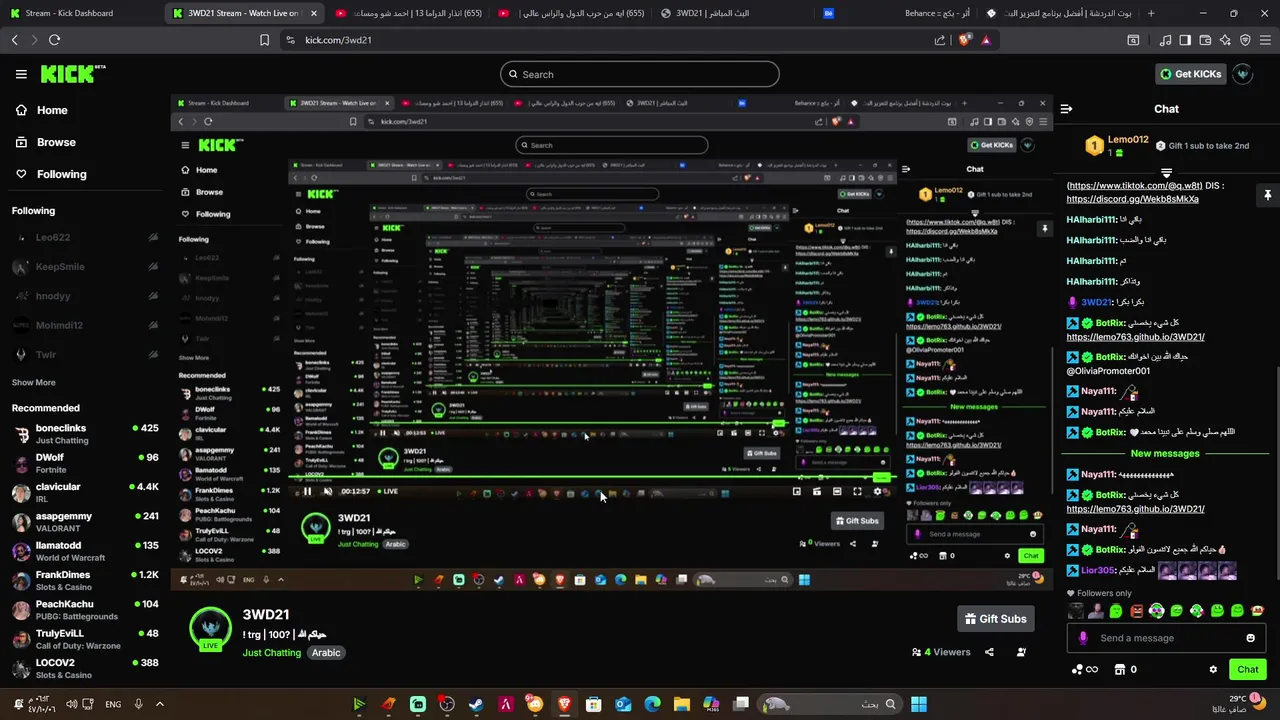The image size is (1280, 720).
Task: Collapse the chat panel arrow icon
Action: click(x=1066, y=109)
